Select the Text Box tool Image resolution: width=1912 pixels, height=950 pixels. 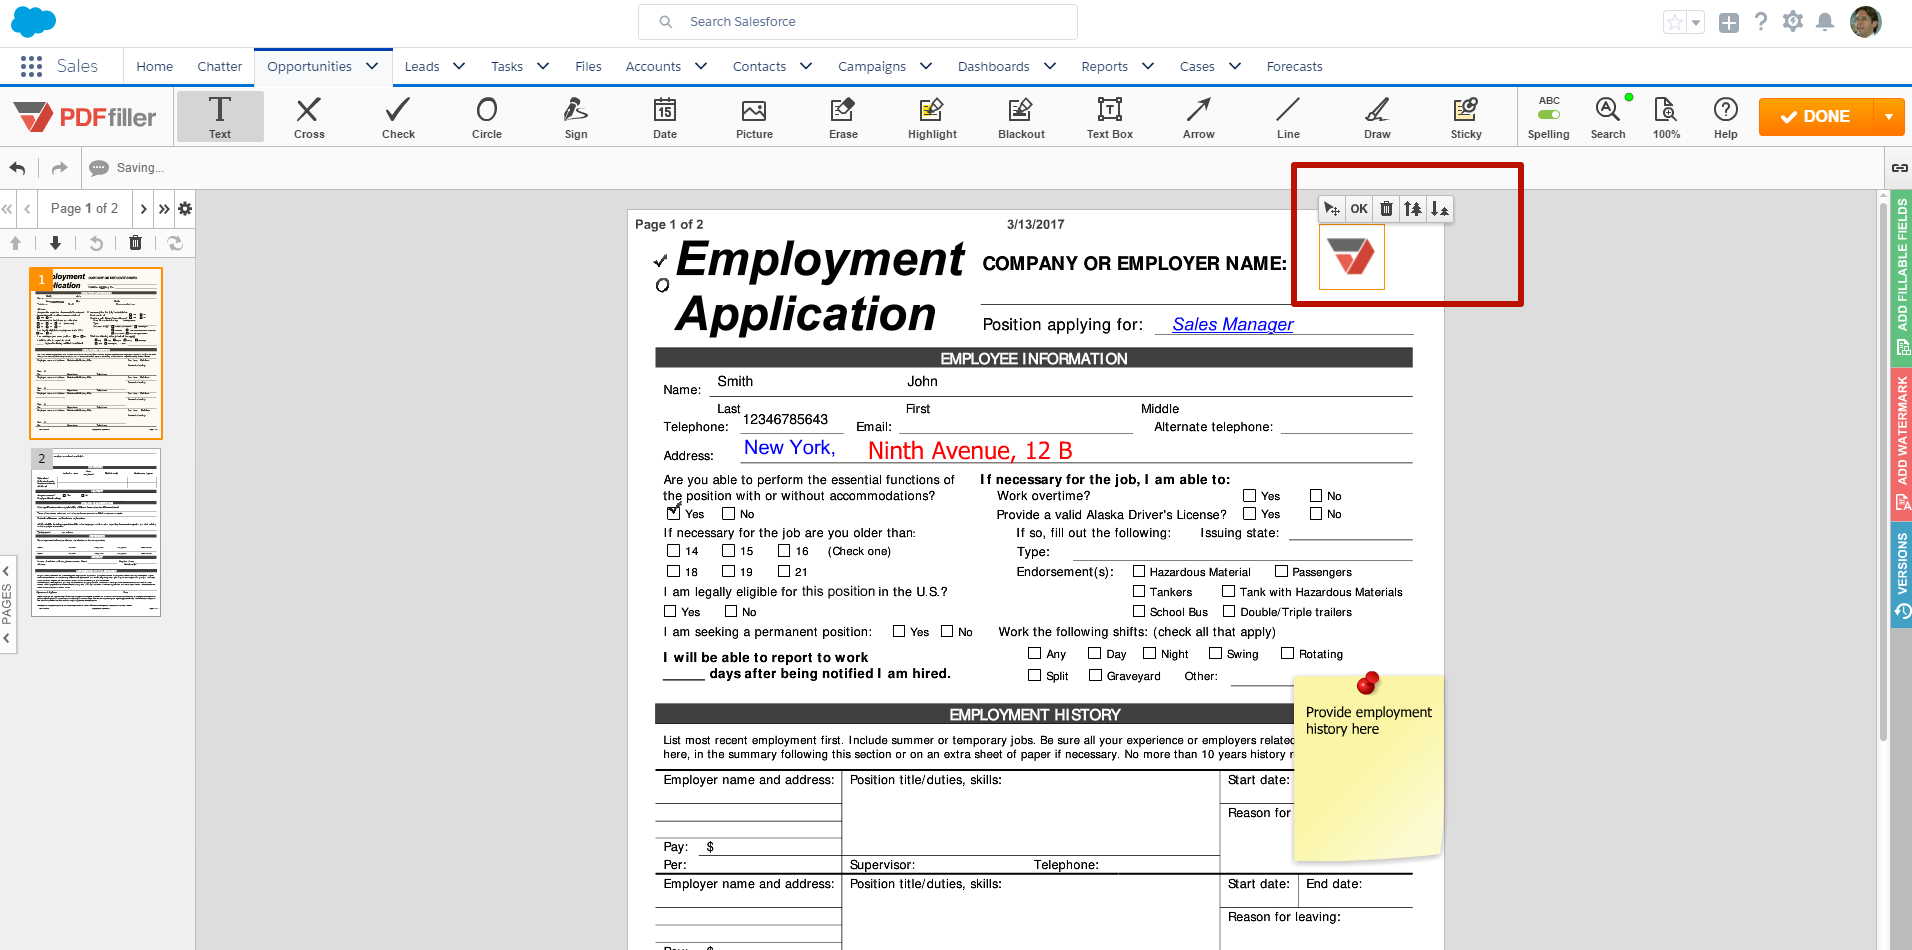[1110, 116]
